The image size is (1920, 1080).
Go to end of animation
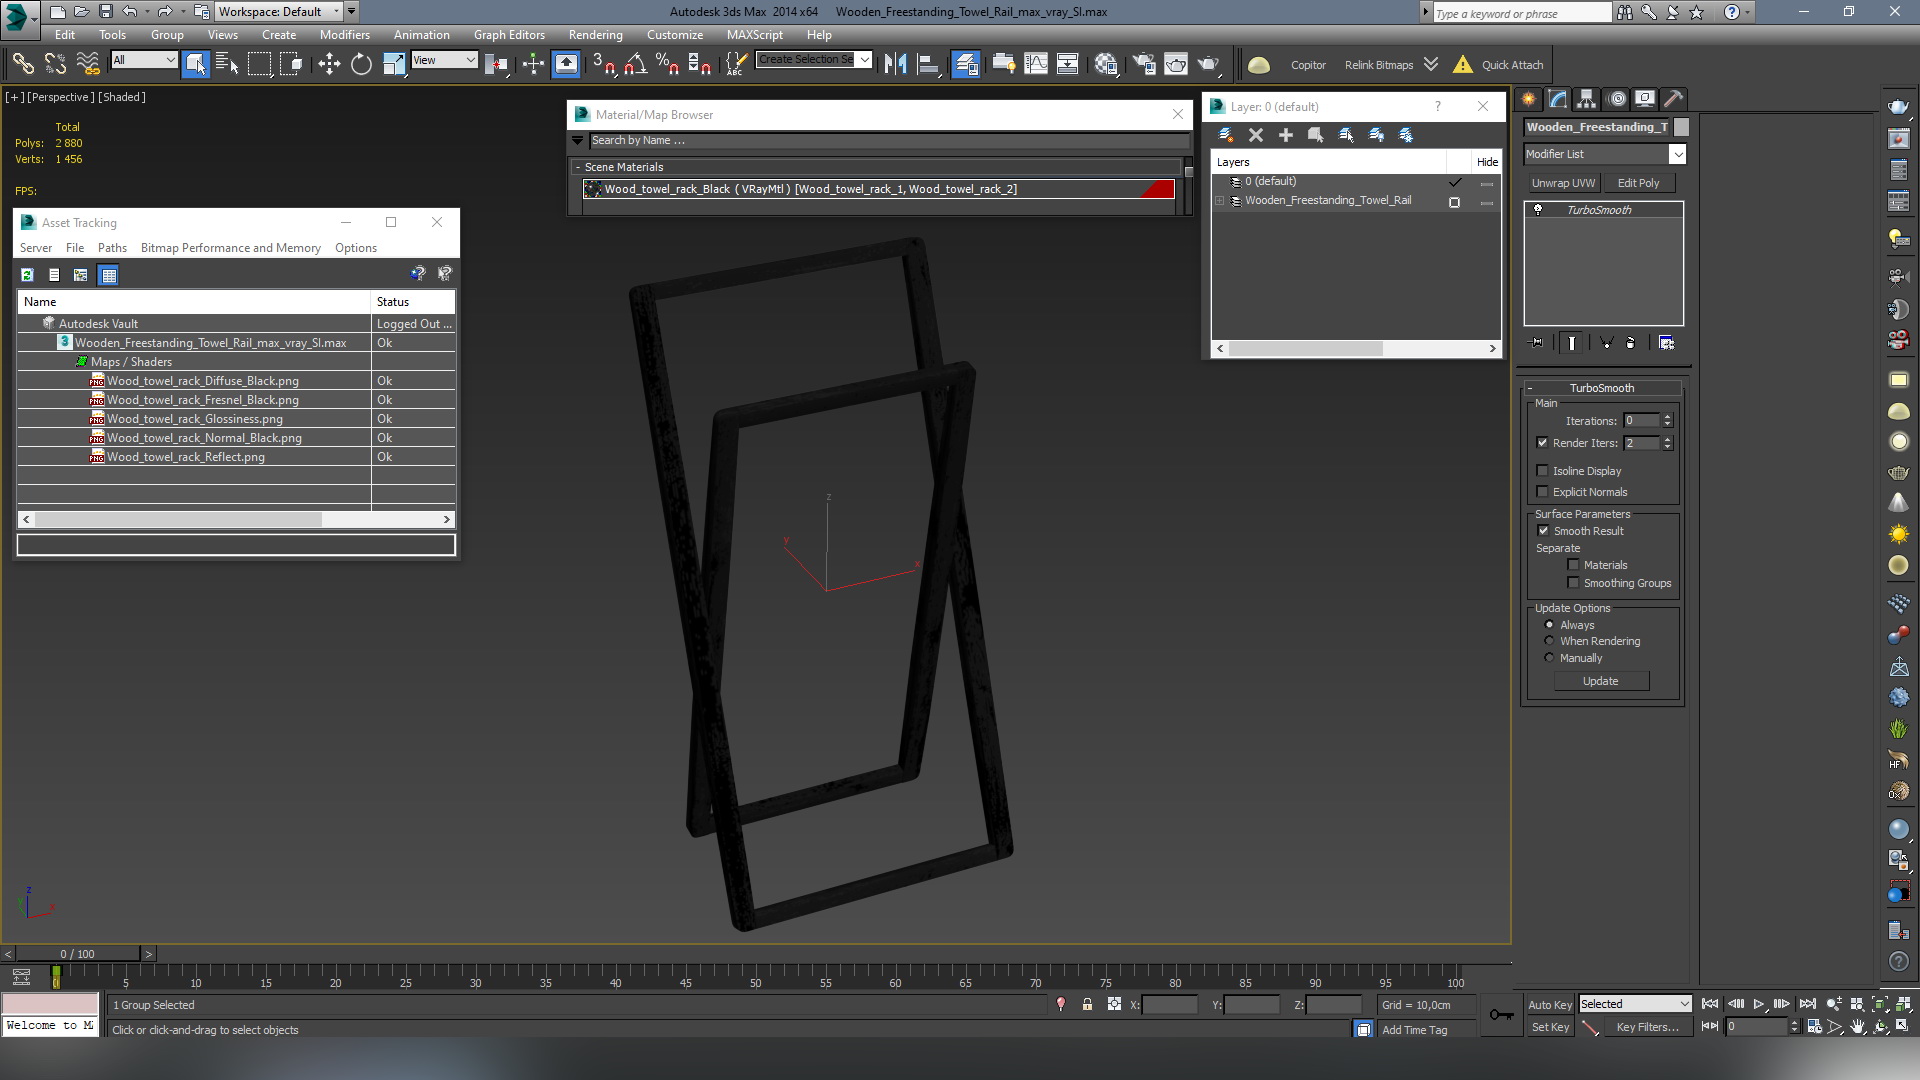click(1807, 1005)
